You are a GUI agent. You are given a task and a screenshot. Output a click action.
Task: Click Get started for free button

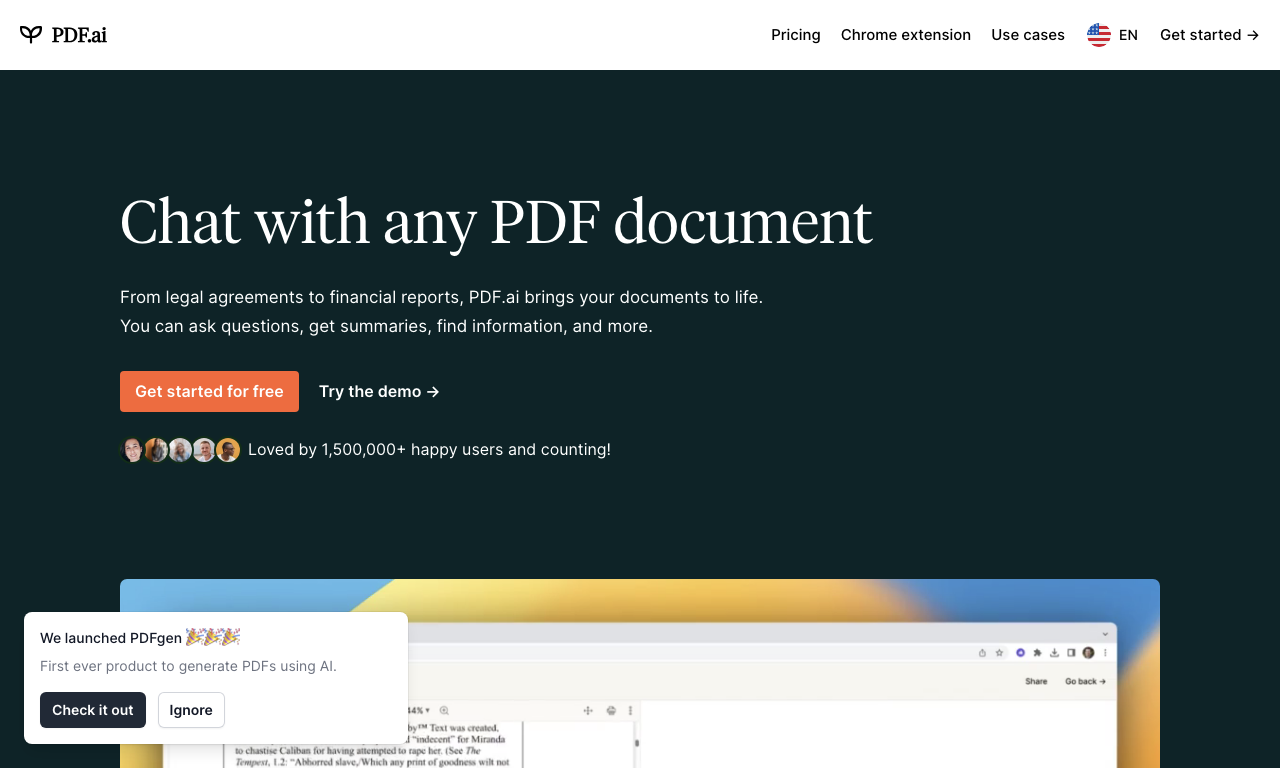click(209, 391)
